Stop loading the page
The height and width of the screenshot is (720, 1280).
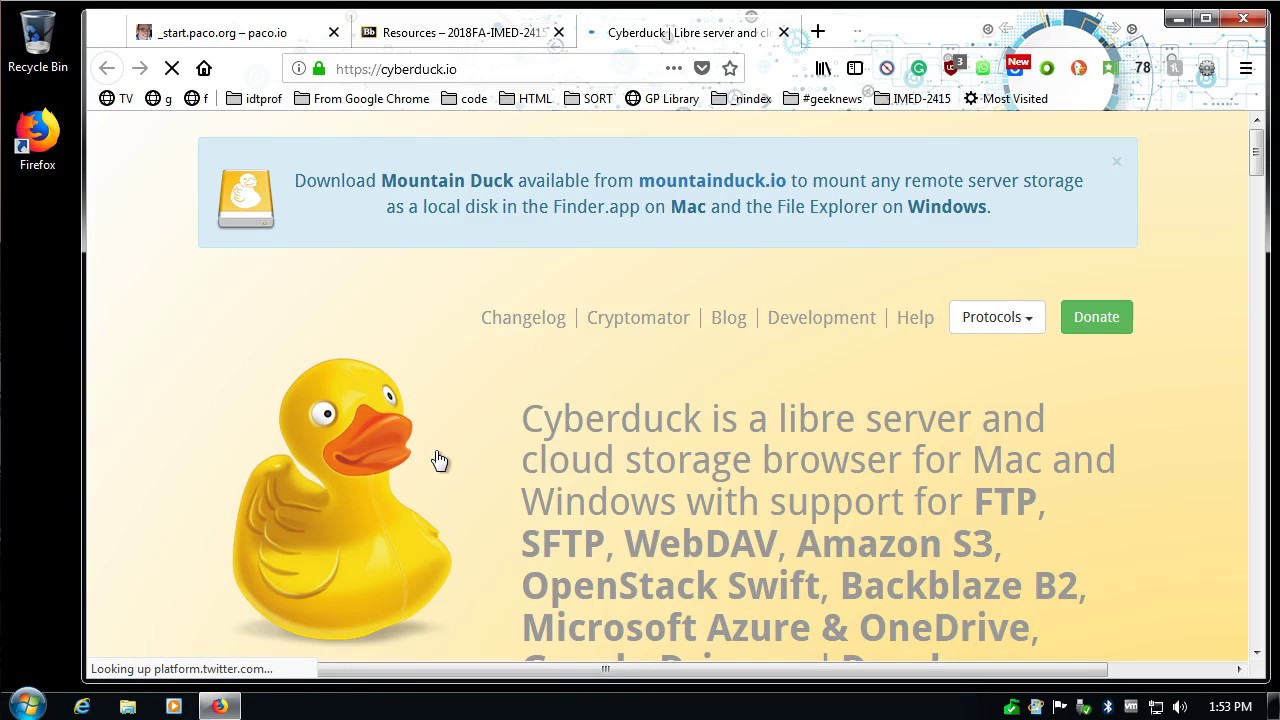pos(172,68)
